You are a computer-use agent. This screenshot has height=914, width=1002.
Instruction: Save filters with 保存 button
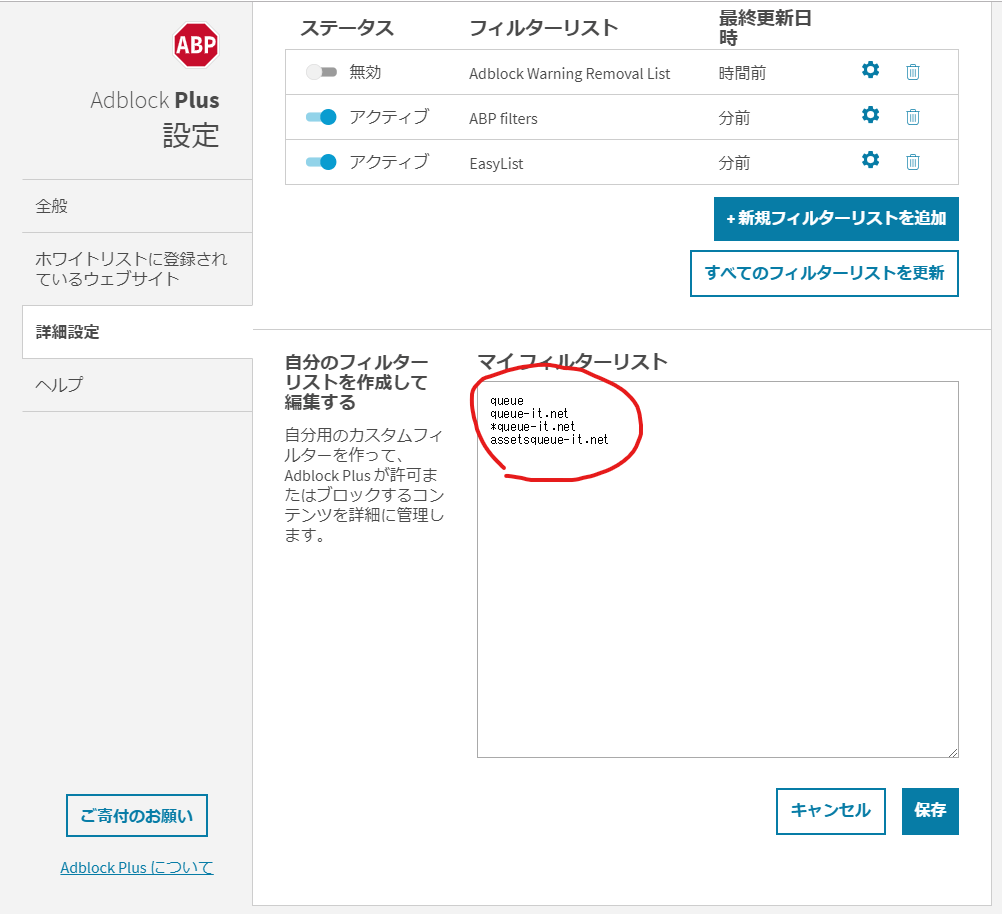[930, 811]
